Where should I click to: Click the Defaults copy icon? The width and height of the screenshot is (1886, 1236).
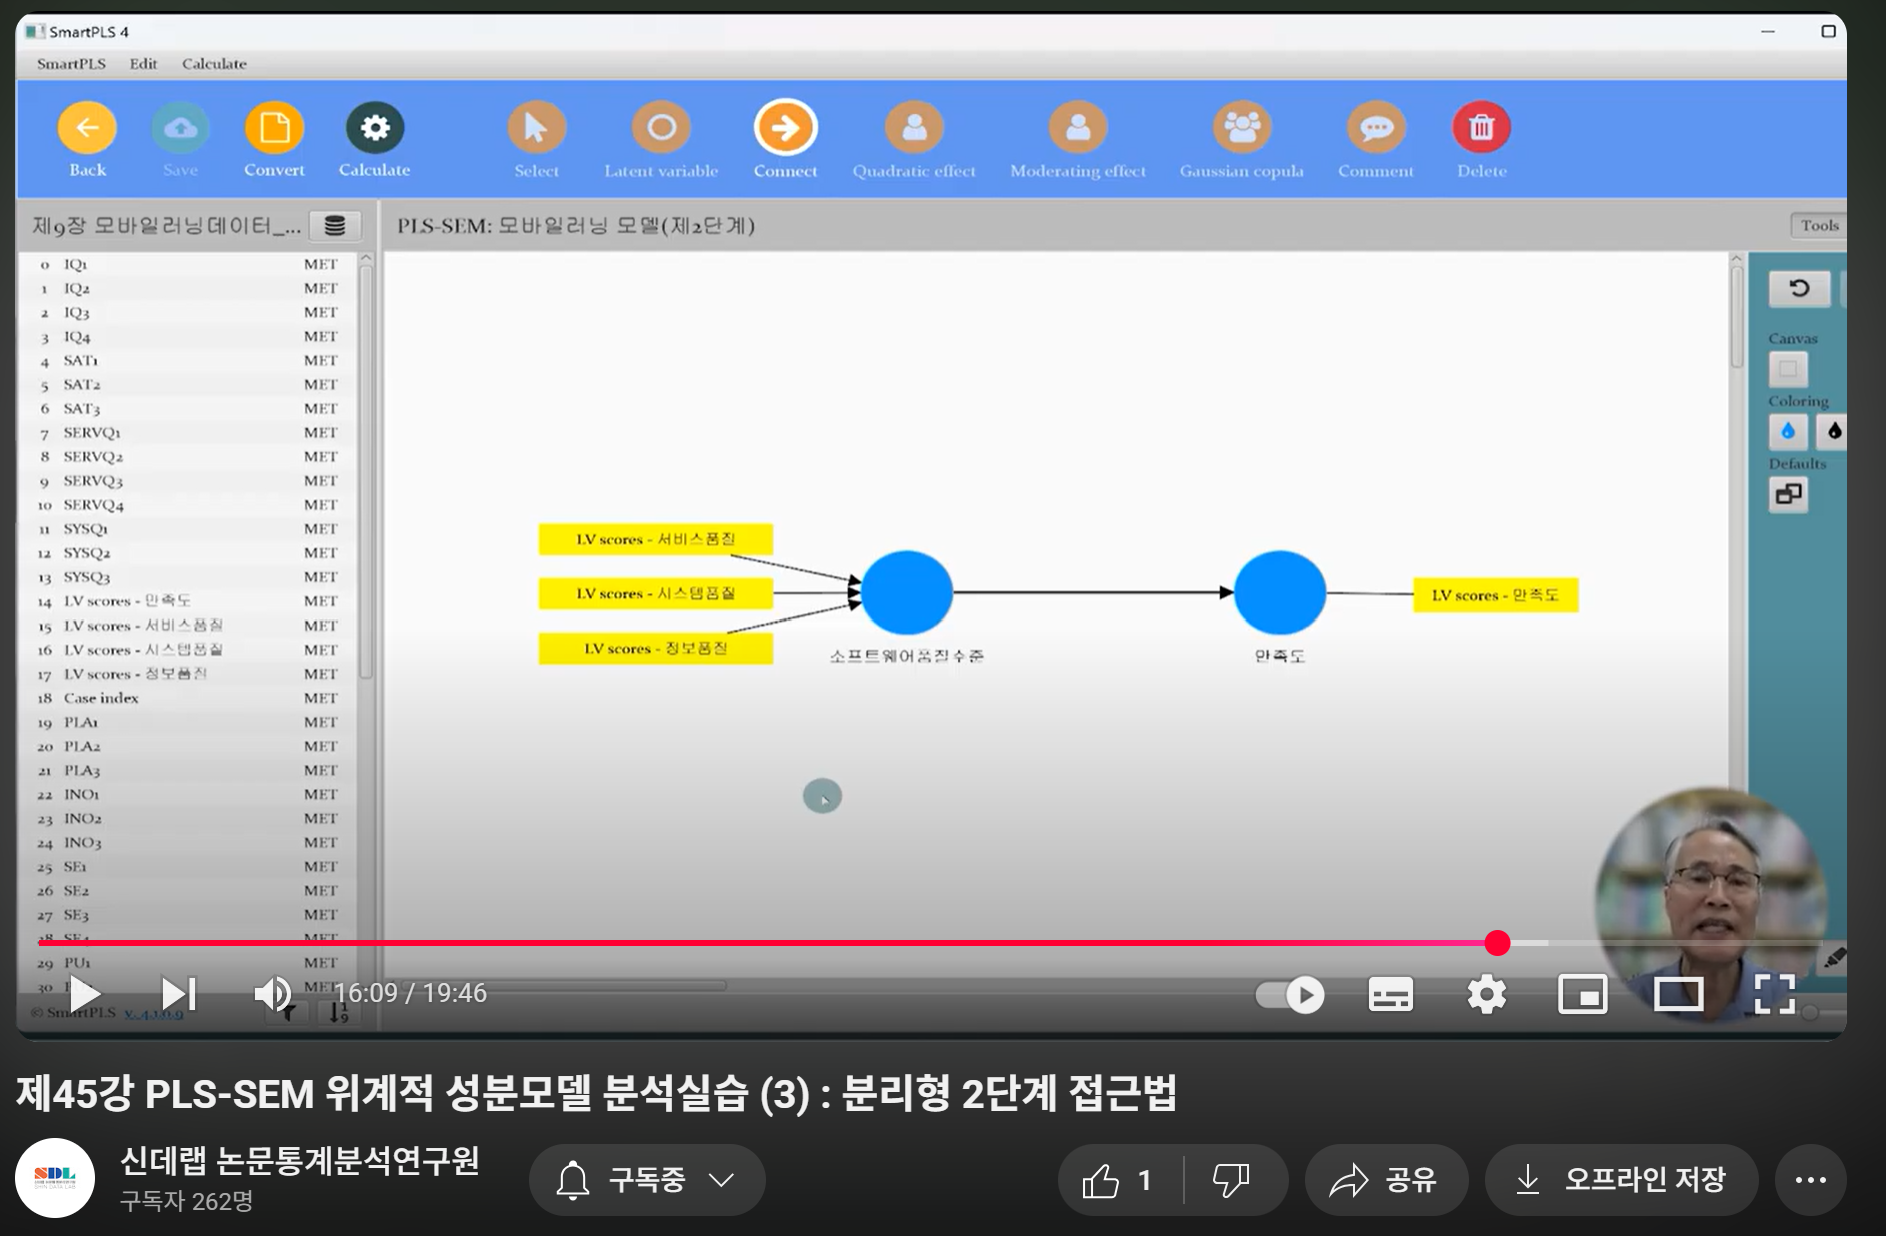[1788, 494]
